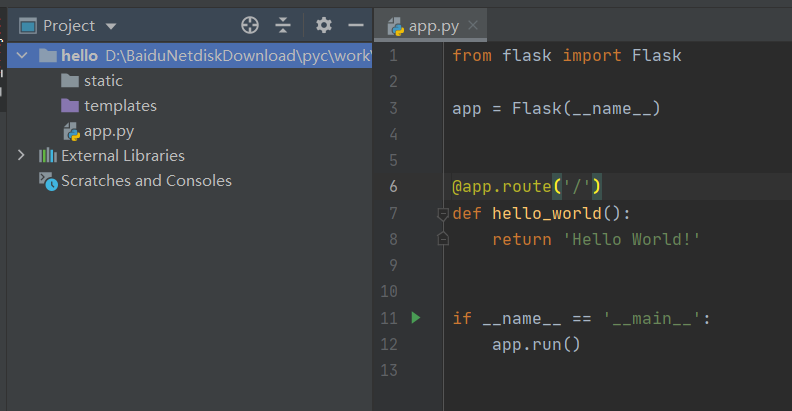
Task: Open Project panel settings gear
Action: [324, 25]
